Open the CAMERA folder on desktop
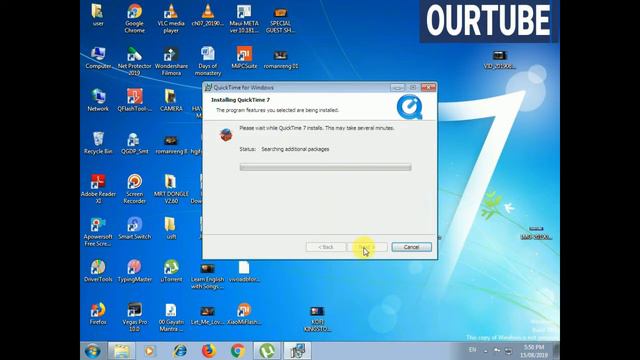The width and height of the screenshot is (640, 360). [x=171, y=100]
